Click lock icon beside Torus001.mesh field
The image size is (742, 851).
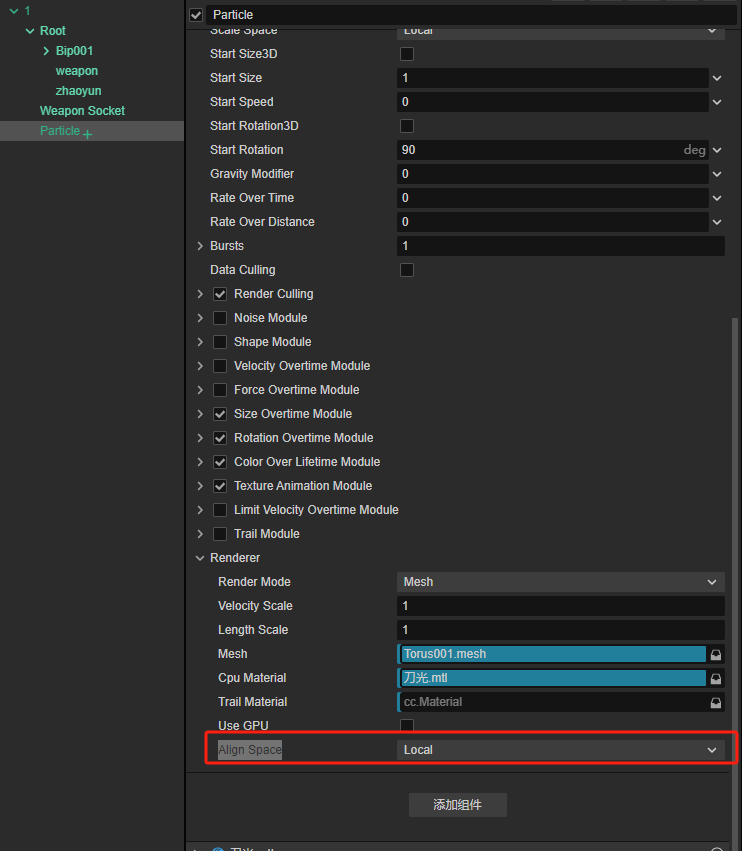point(716,654)
